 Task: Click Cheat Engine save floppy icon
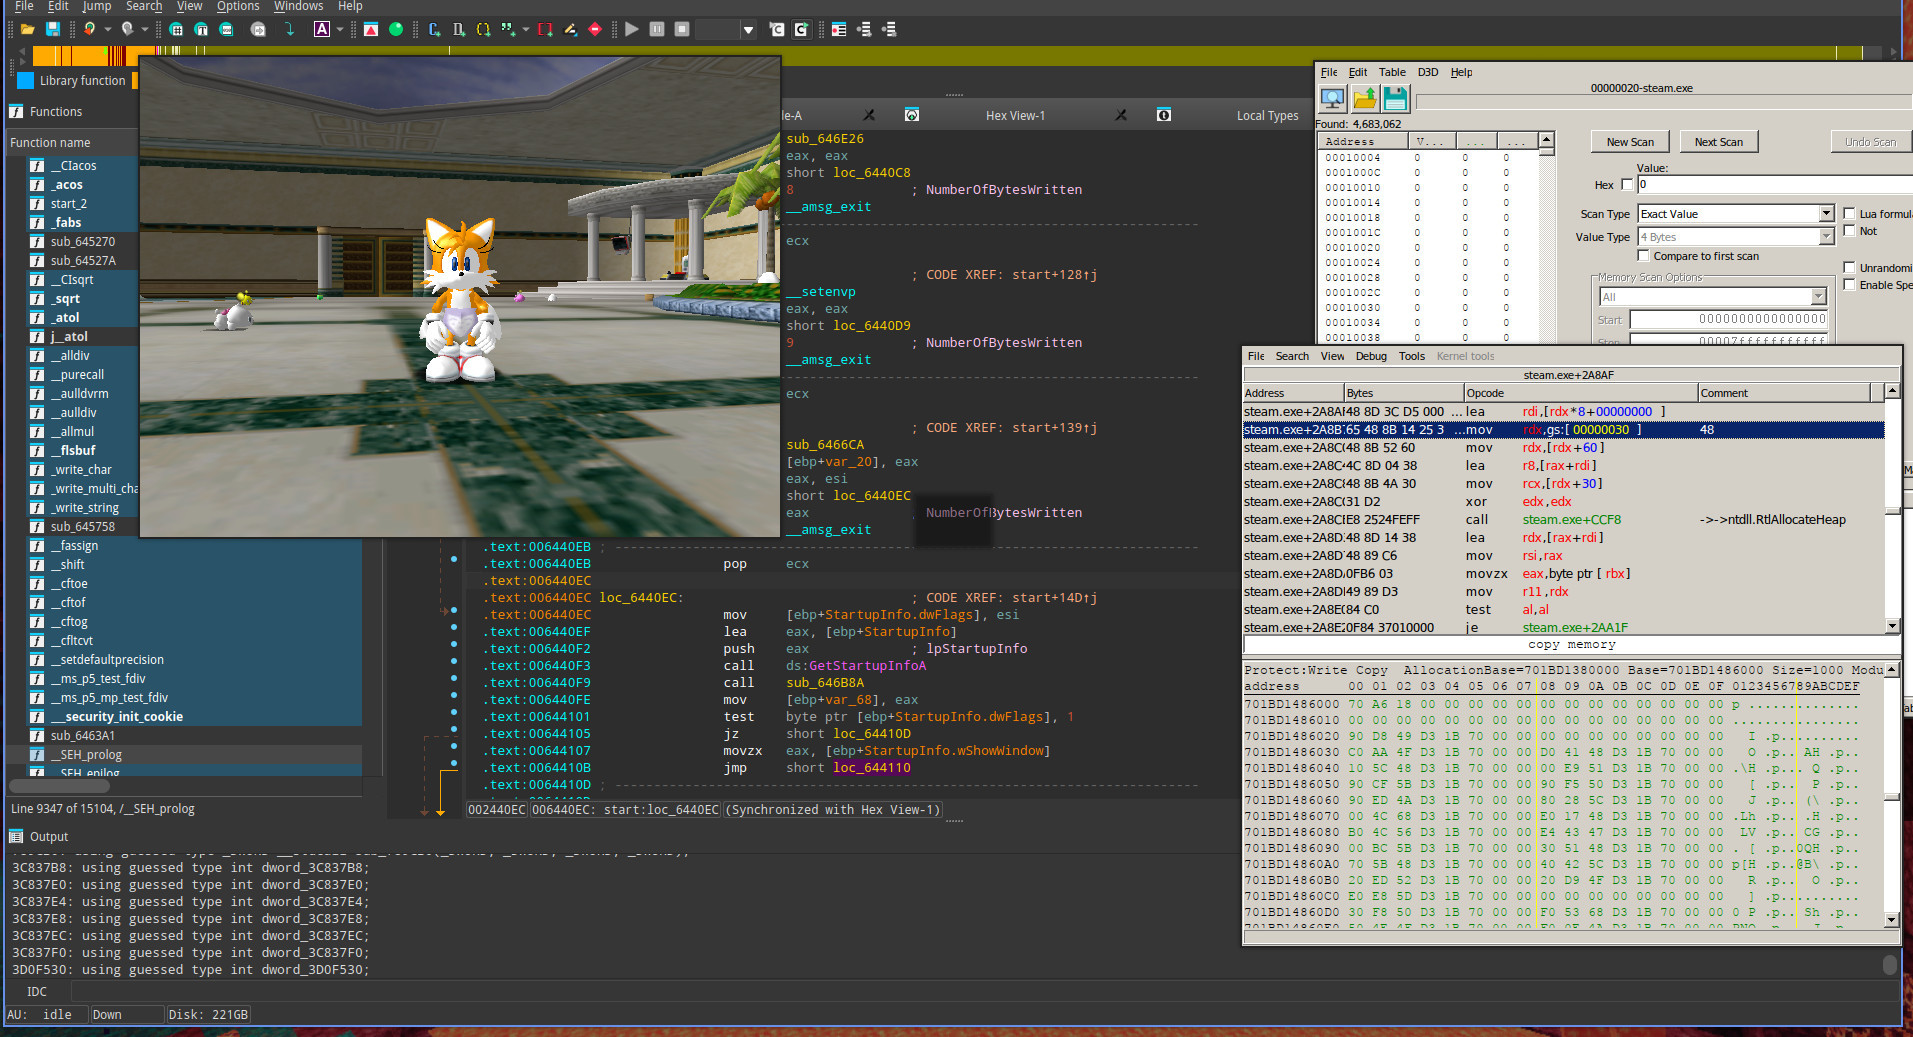tap(1395, 98)
